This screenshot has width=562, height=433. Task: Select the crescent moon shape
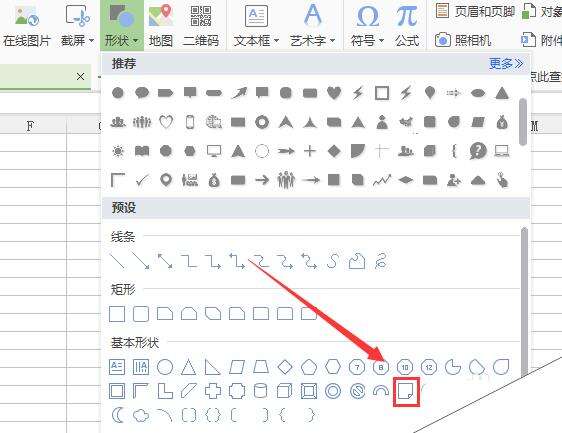[x=117, y=415]
